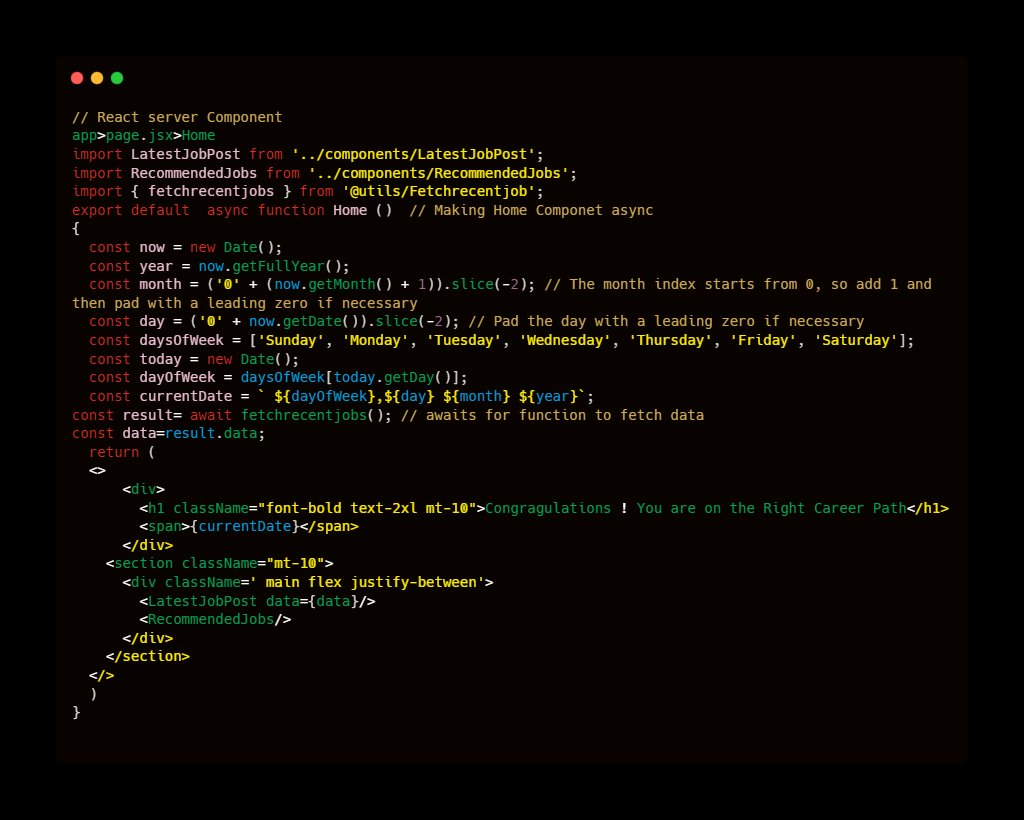Click the 'Tuesday' string in the array
The image size is (1024, 820).
point(464,341)
